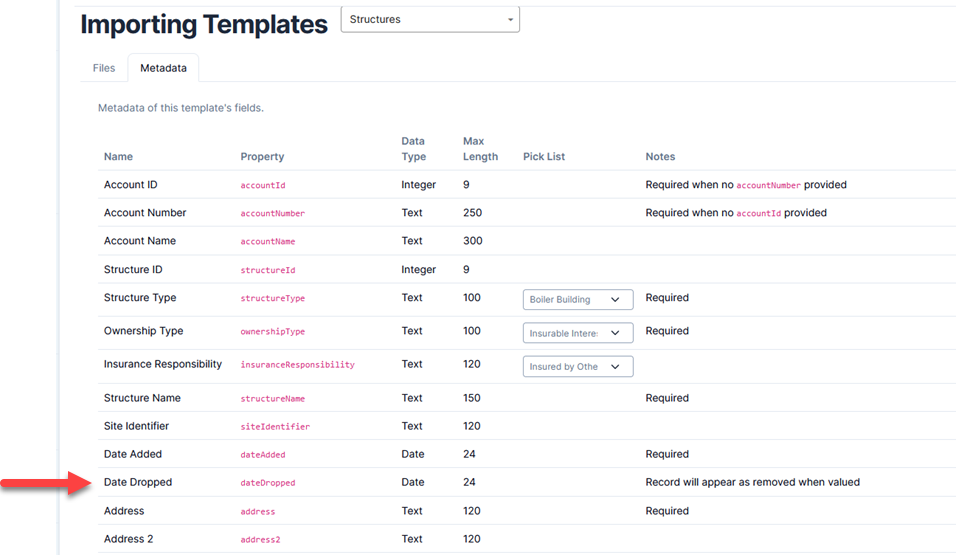The image size is (956, 555).
Task: Open the Structures template dropdown
Action: pyautogui.click(x=430, y=20)
